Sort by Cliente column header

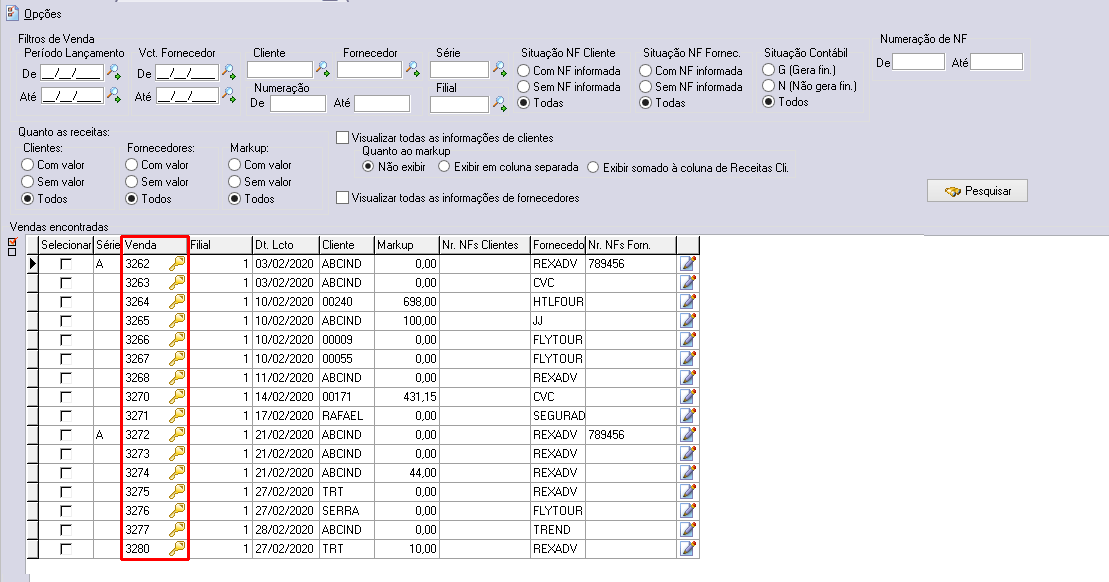(x=347, y=245)
